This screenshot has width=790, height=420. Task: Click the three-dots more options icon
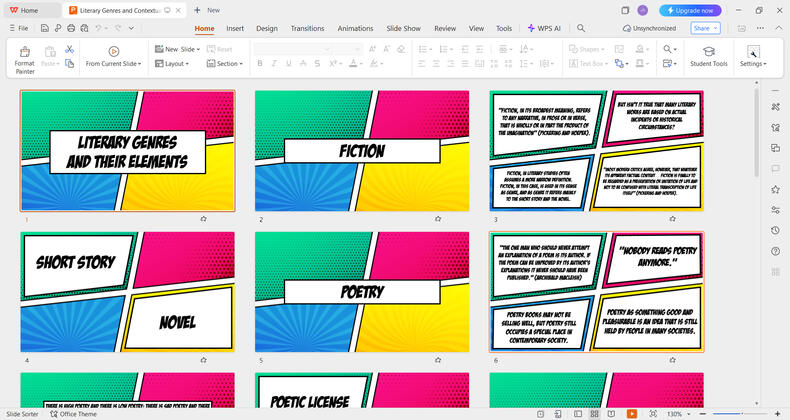760,28
